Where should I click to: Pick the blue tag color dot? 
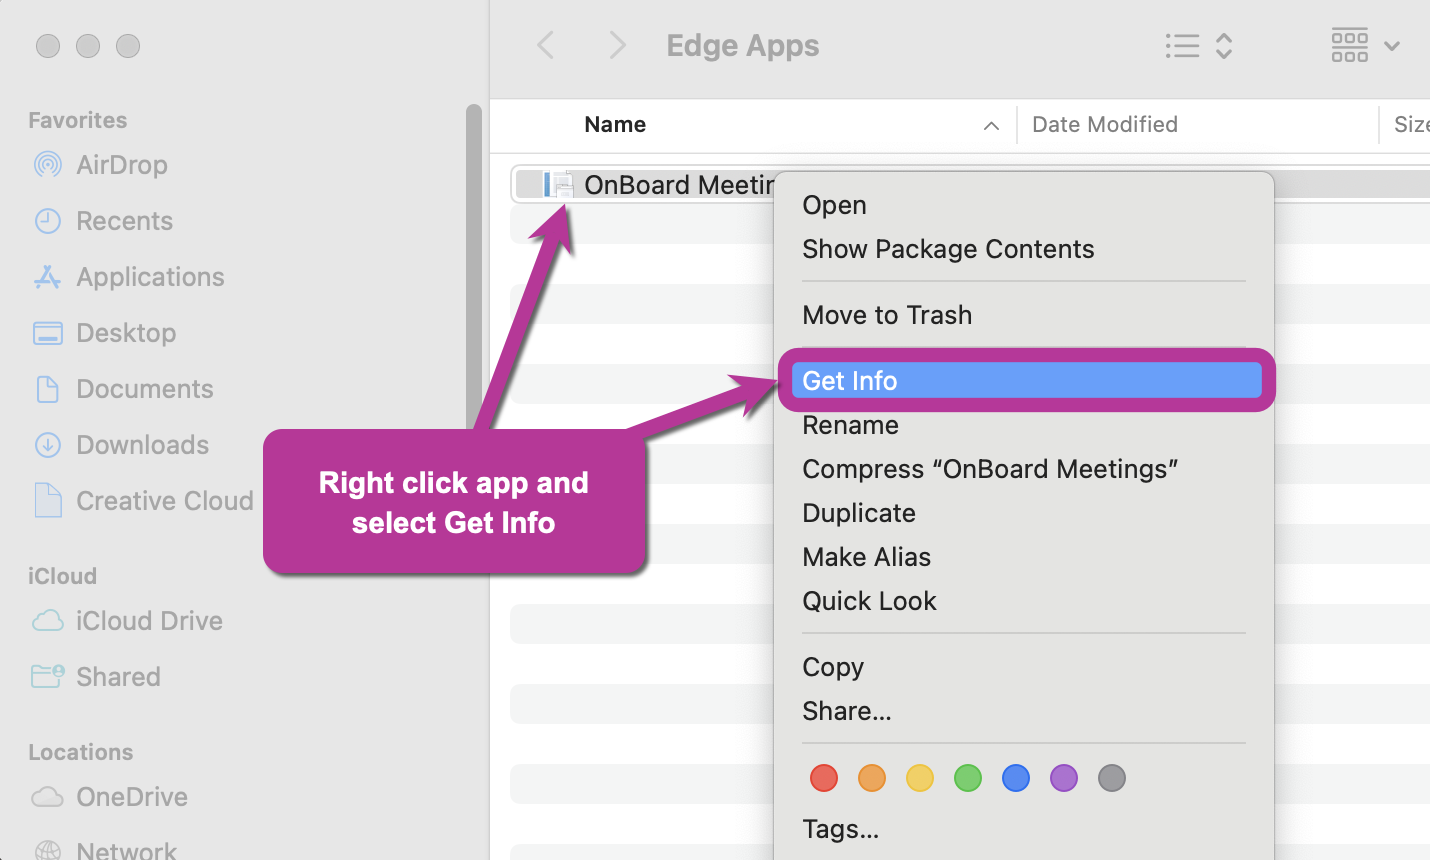click(x=1016, y=778)
